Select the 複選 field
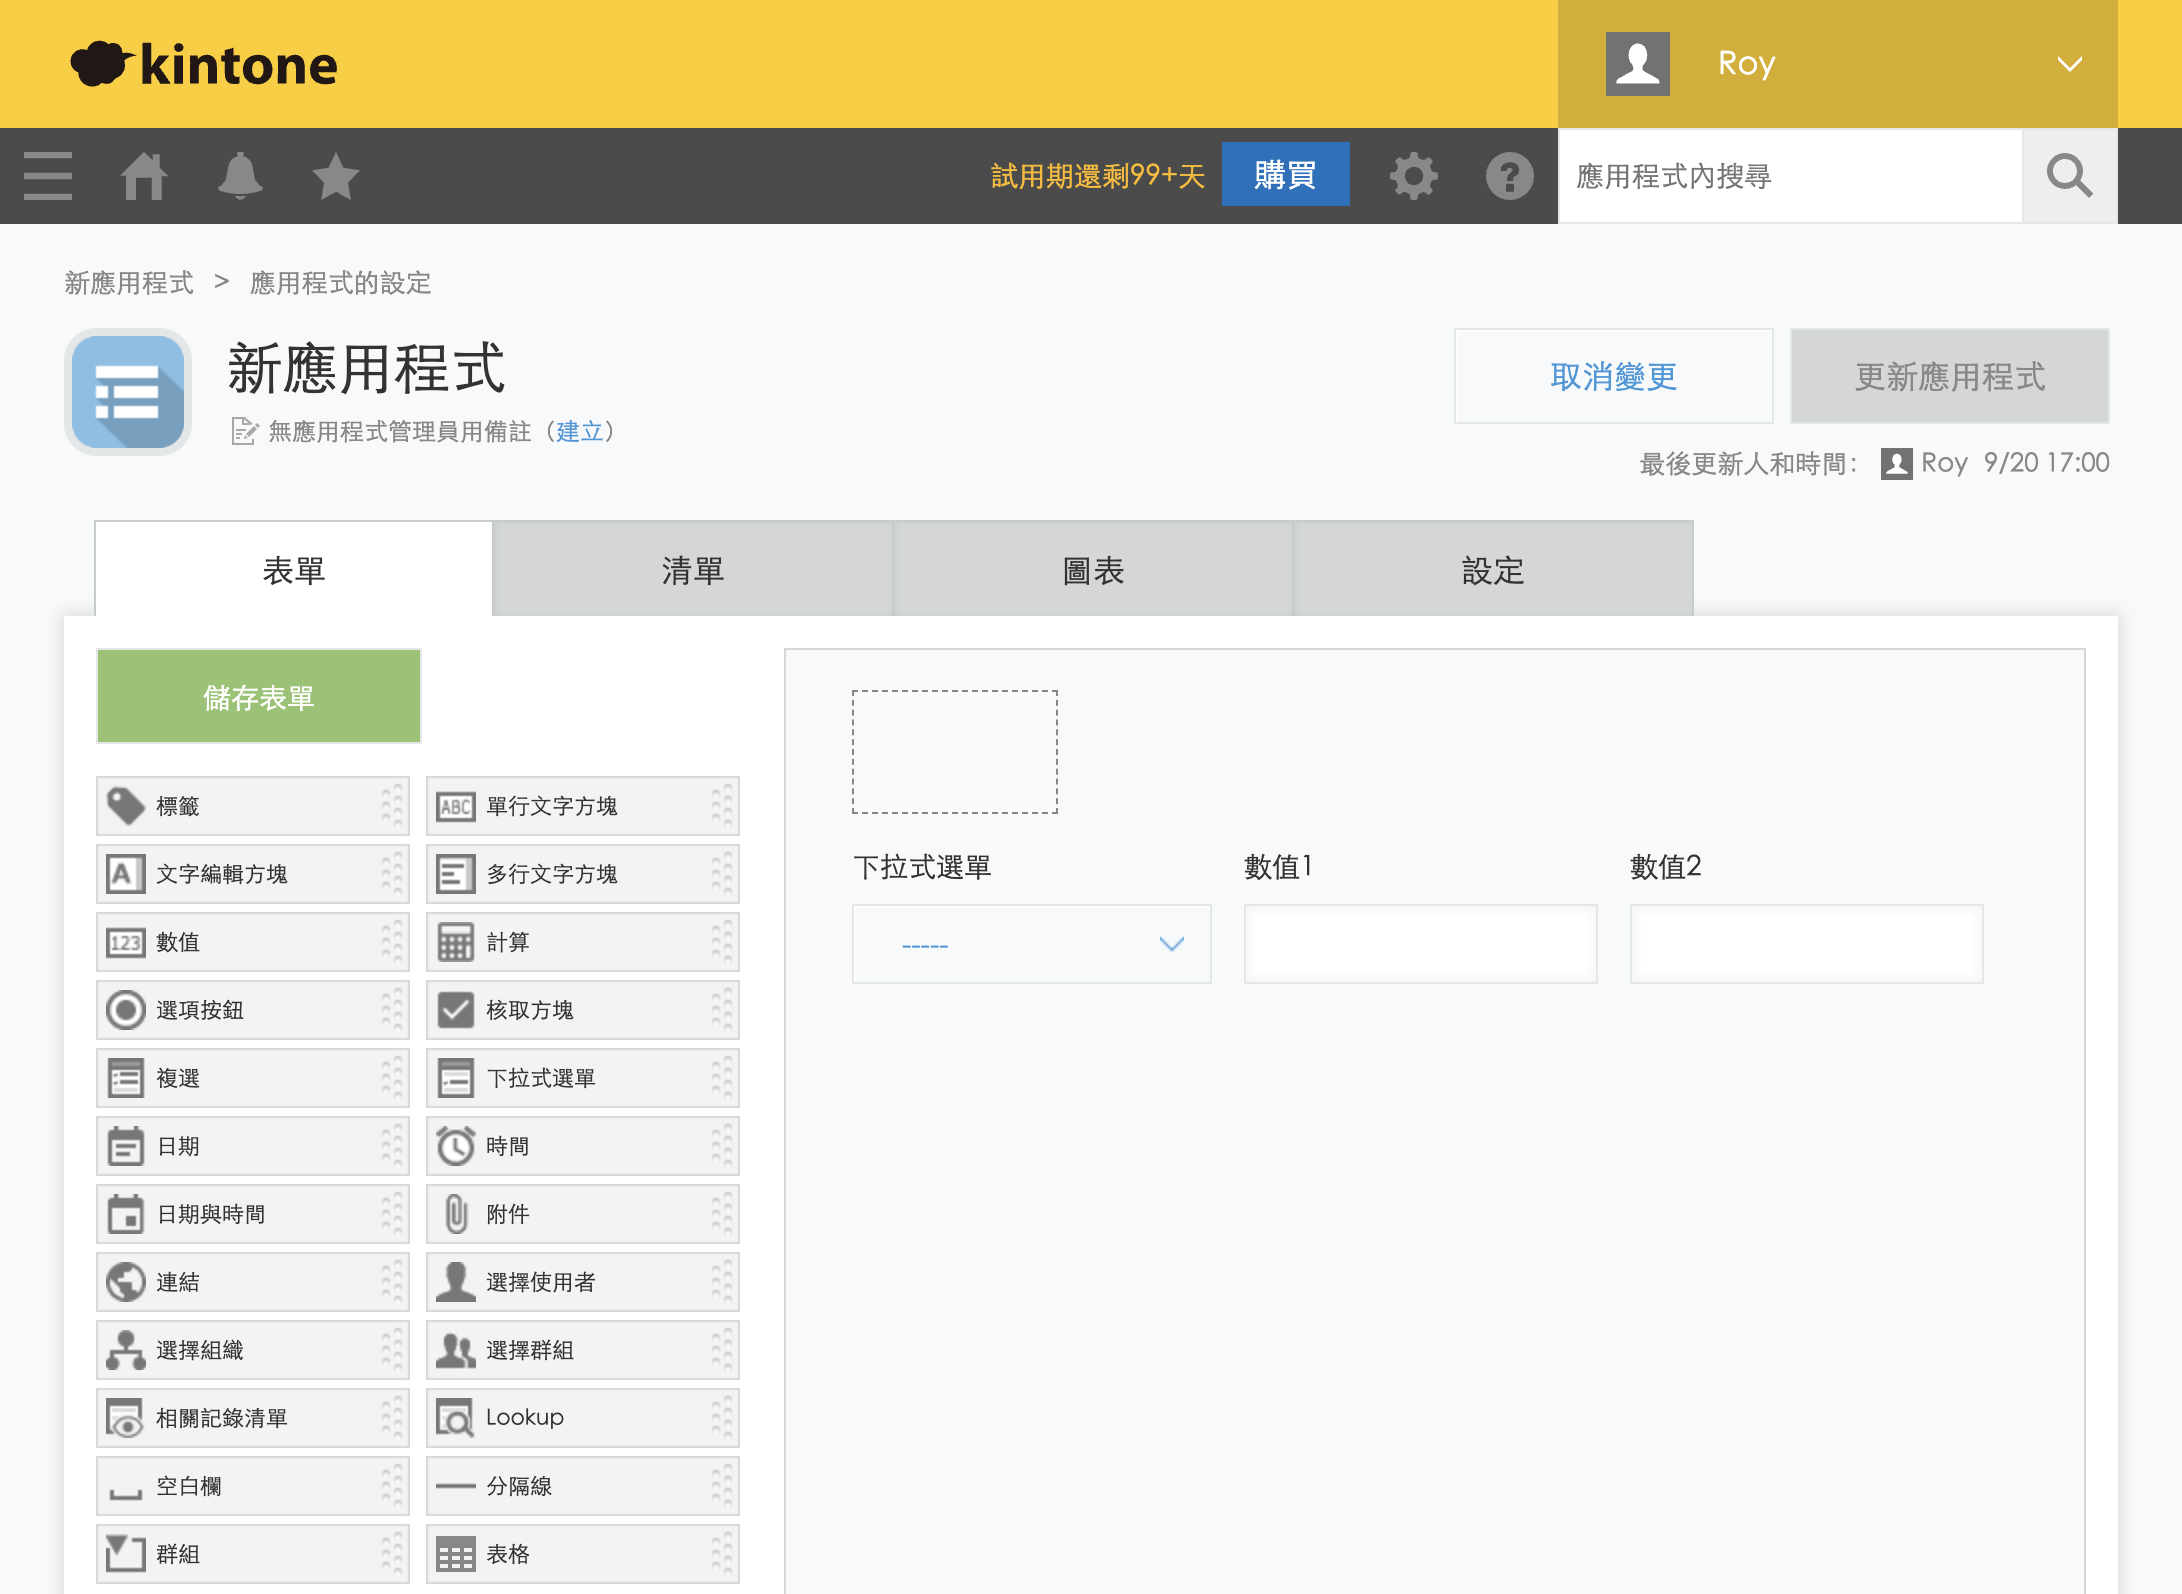This screenshot has width=2182, height=1594. [253, 1078]
